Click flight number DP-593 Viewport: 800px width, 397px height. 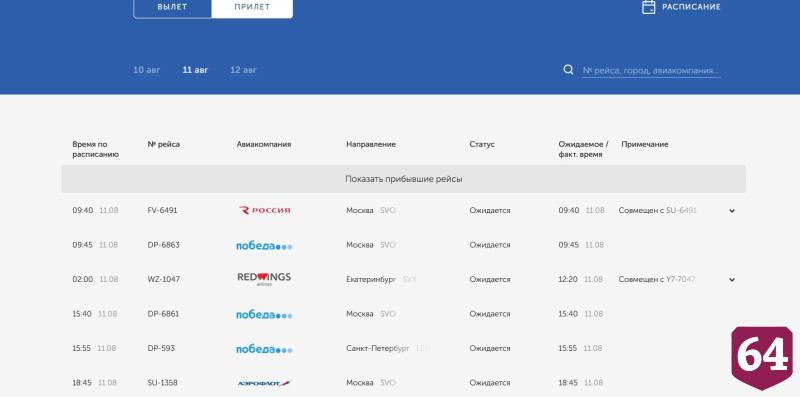161,348
